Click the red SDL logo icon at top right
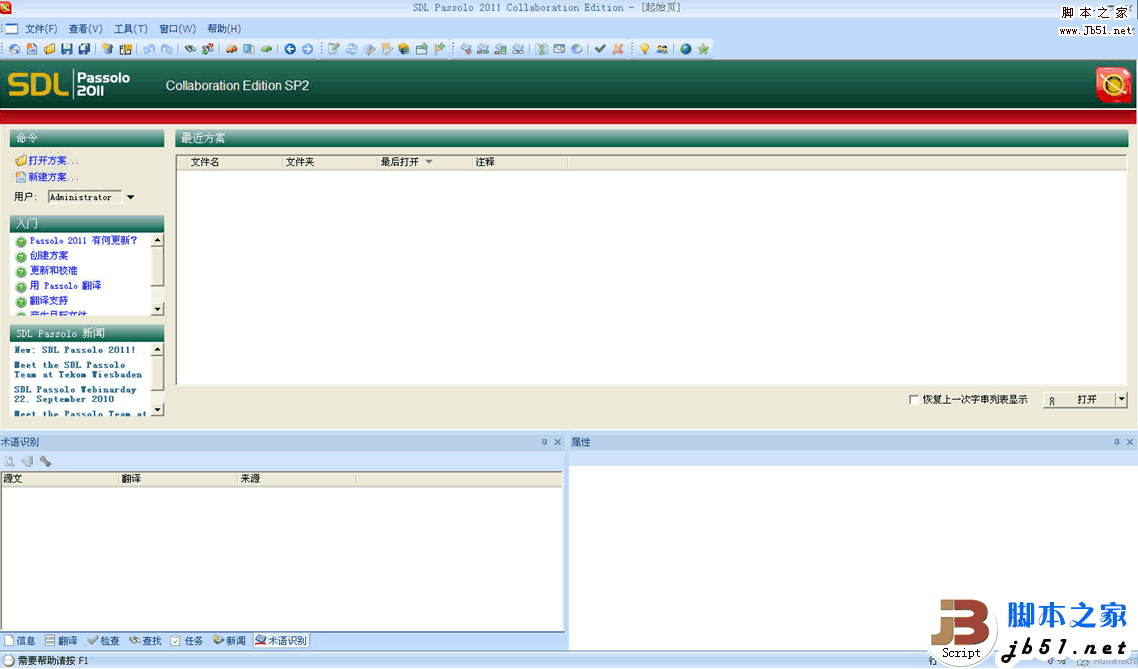1138x669 pixels. (x=1112, y=85)
